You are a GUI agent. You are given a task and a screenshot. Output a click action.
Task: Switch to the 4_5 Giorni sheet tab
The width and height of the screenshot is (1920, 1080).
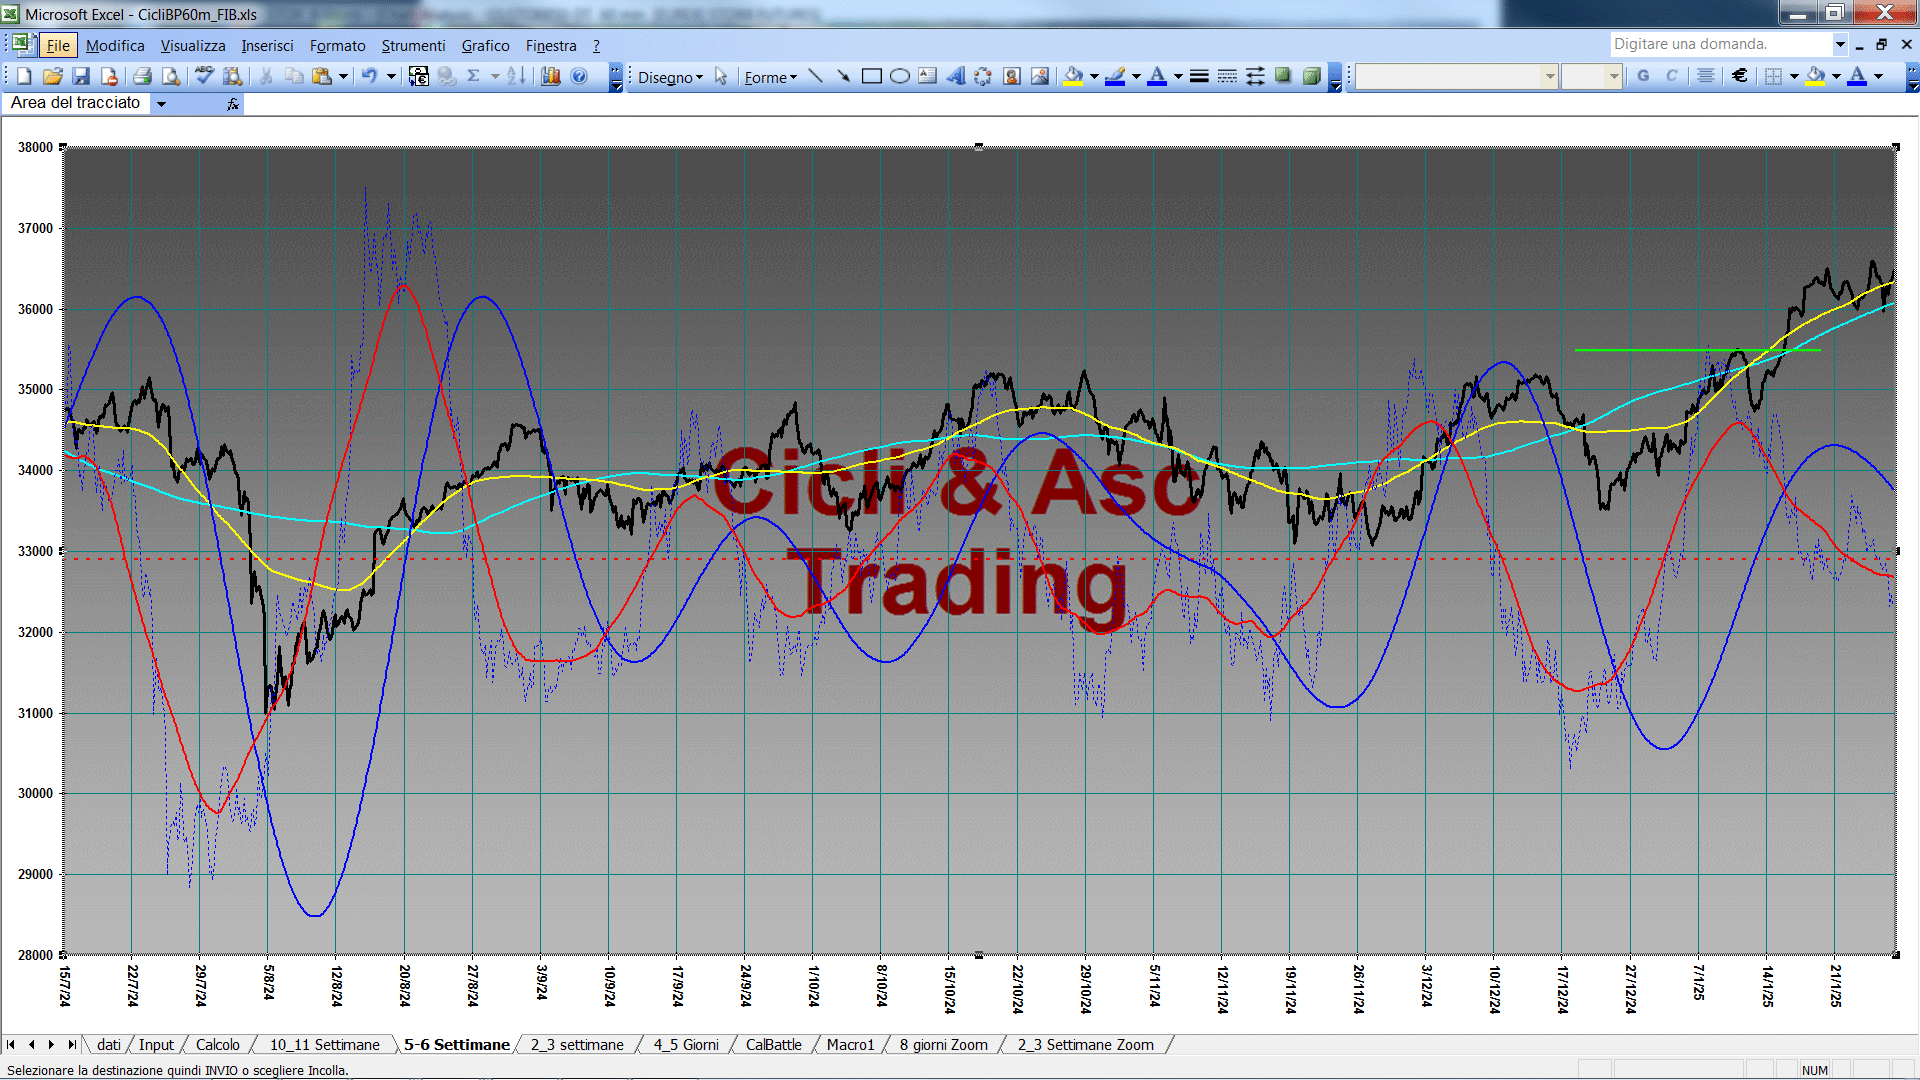click(x=686, y=1044)
